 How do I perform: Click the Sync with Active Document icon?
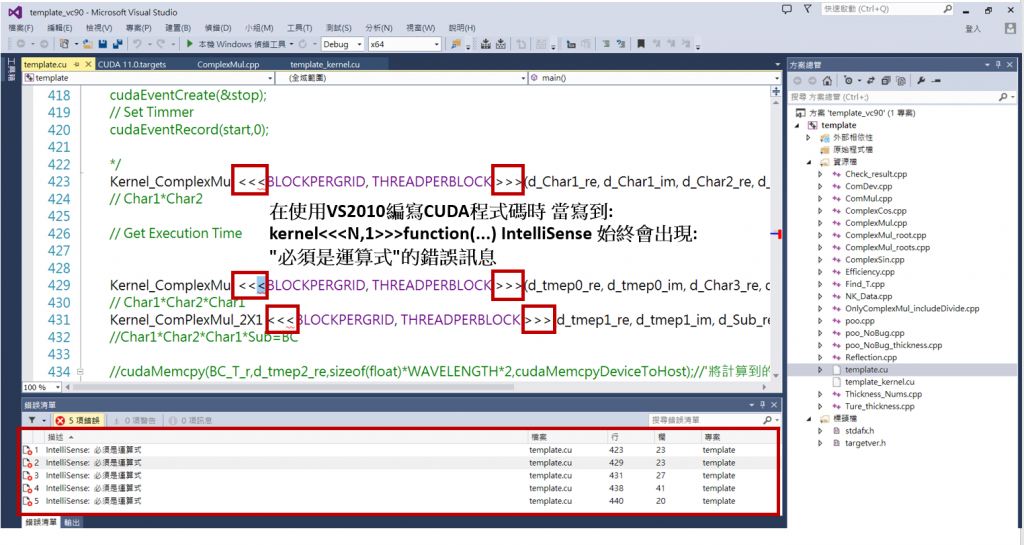(x=871, y=81)
